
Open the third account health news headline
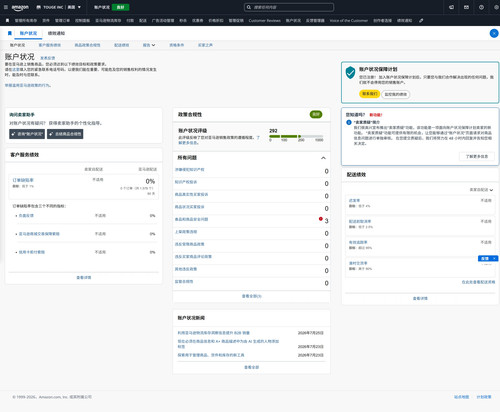click(211, 355)
